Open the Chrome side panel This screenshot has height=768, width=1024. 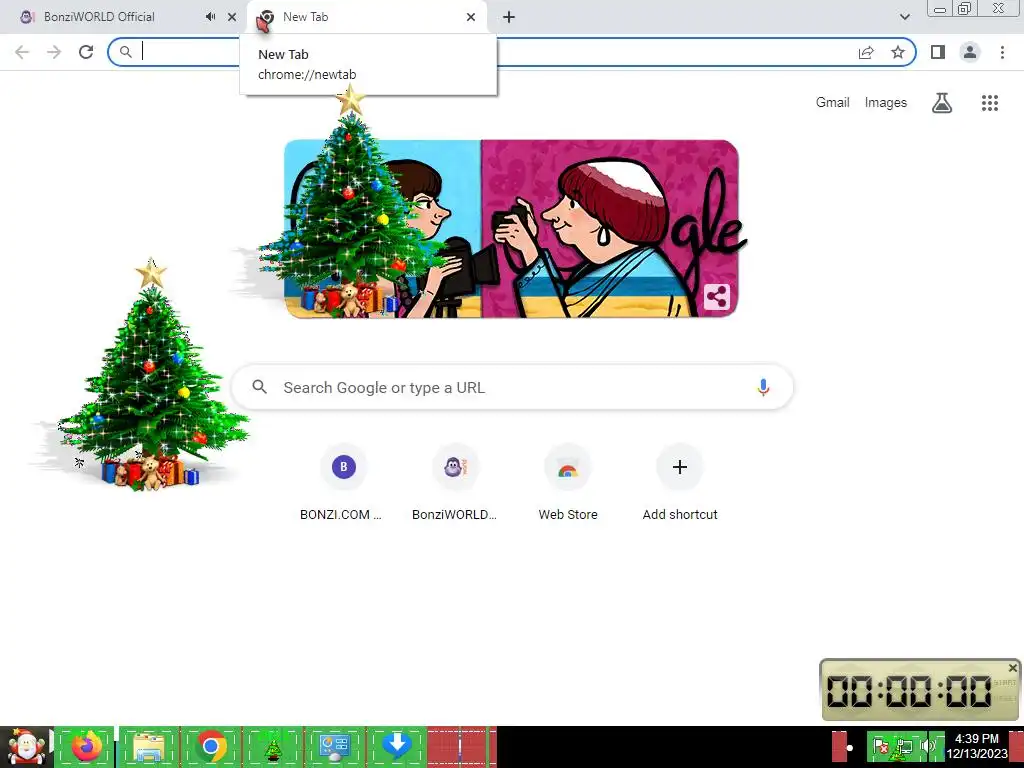coord(938,52)
